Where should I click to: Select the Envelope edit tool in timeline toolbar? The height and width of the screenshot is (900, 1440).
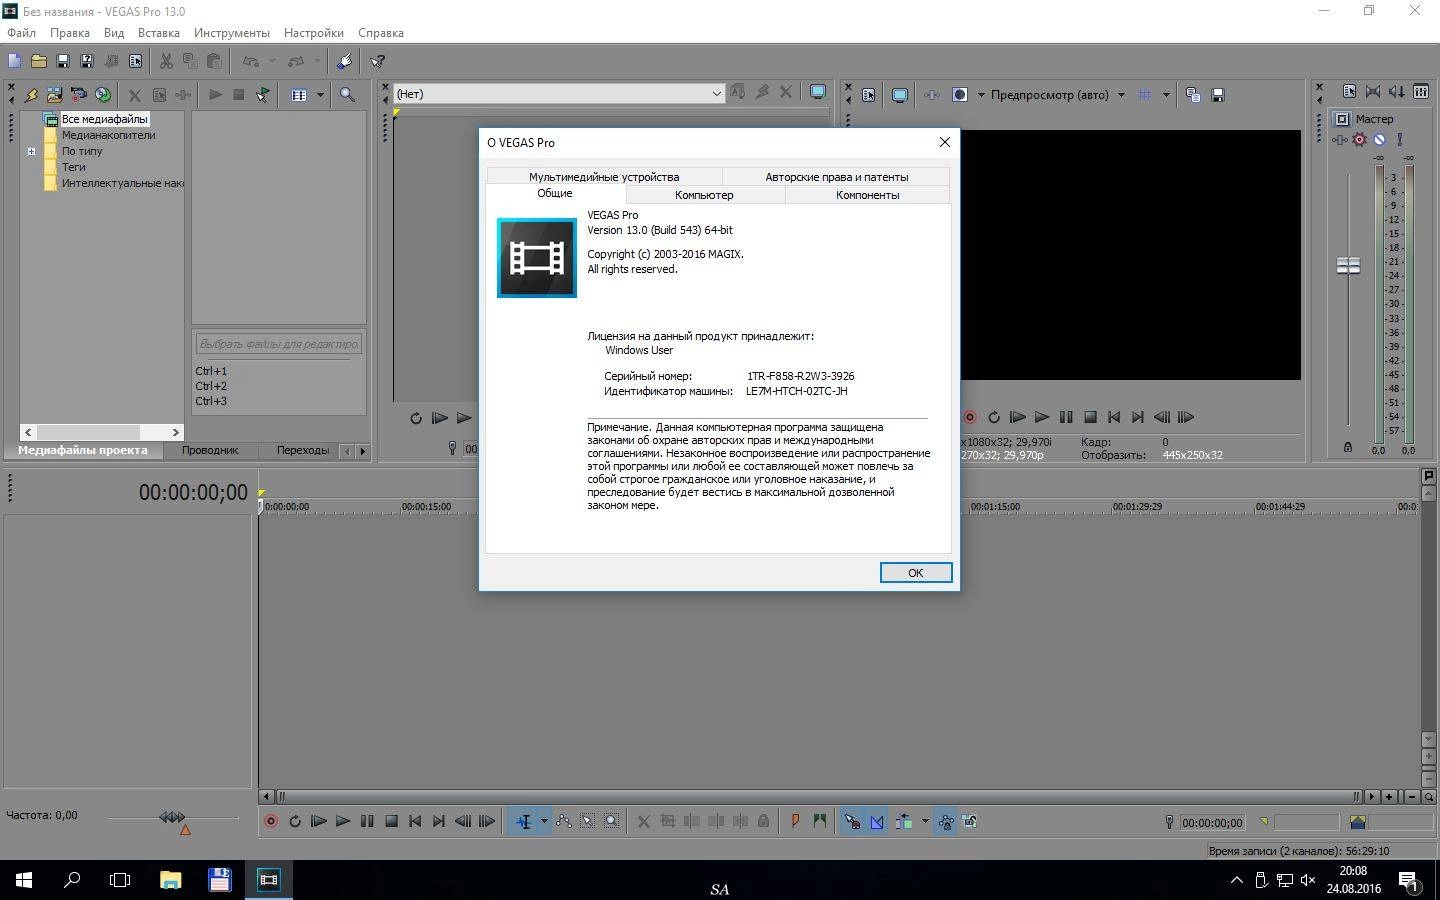[564, 821]
